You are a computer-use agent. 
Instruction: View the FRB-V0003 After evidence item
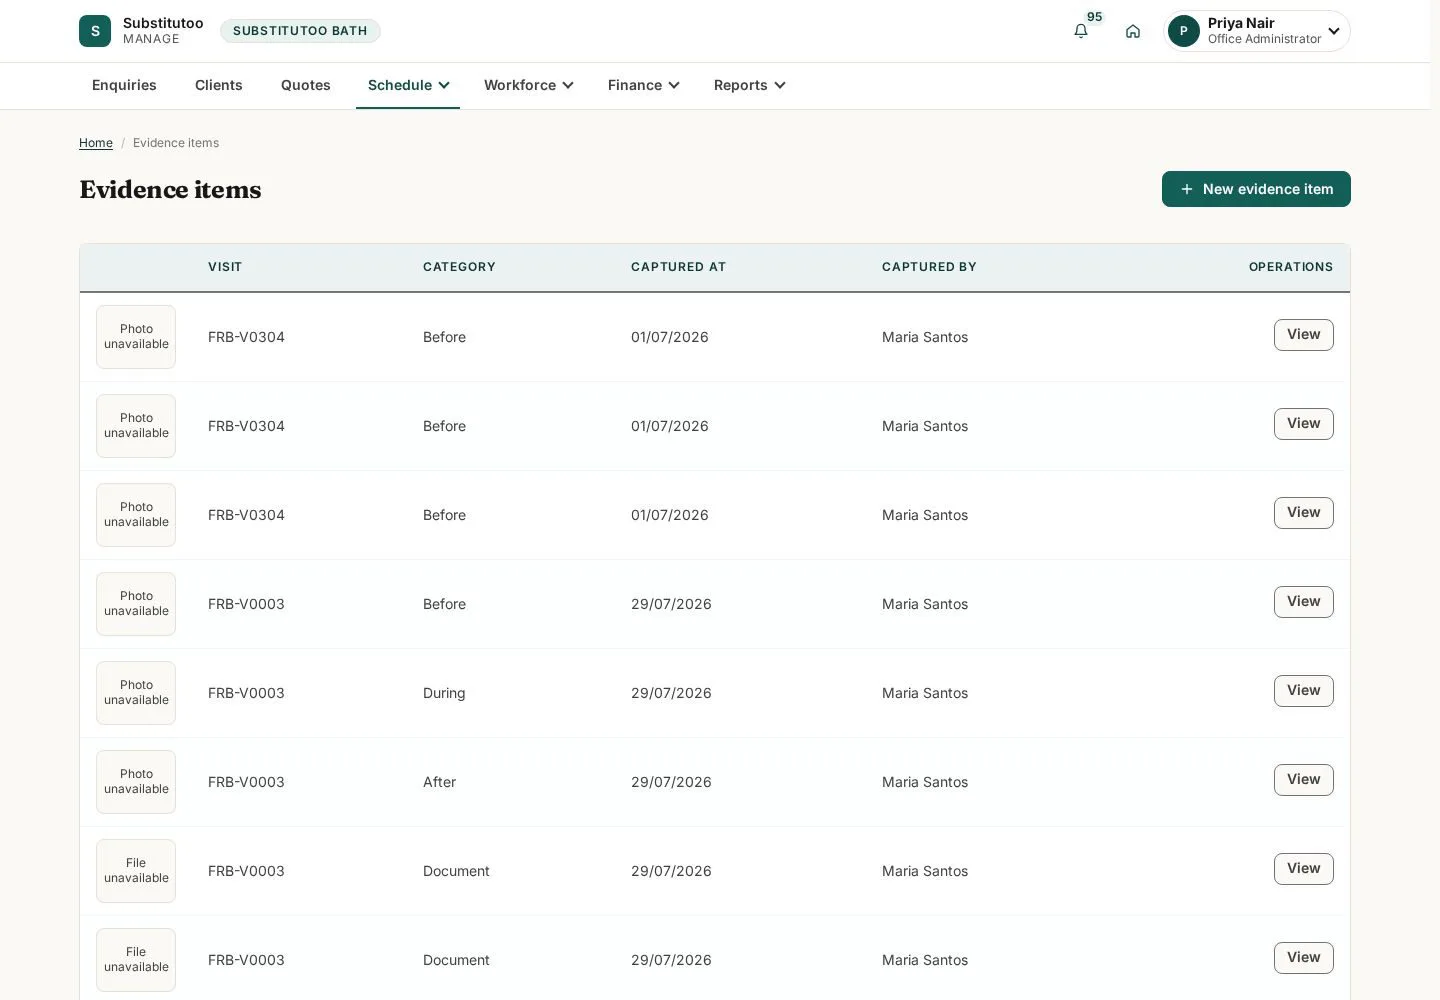click(1304, 780)
